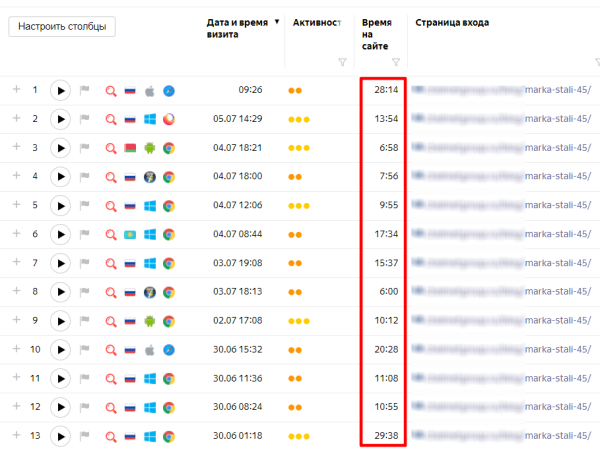Open the filter for 'Время на сайте' column
The image size is (600, 450).
click(396, 62)
